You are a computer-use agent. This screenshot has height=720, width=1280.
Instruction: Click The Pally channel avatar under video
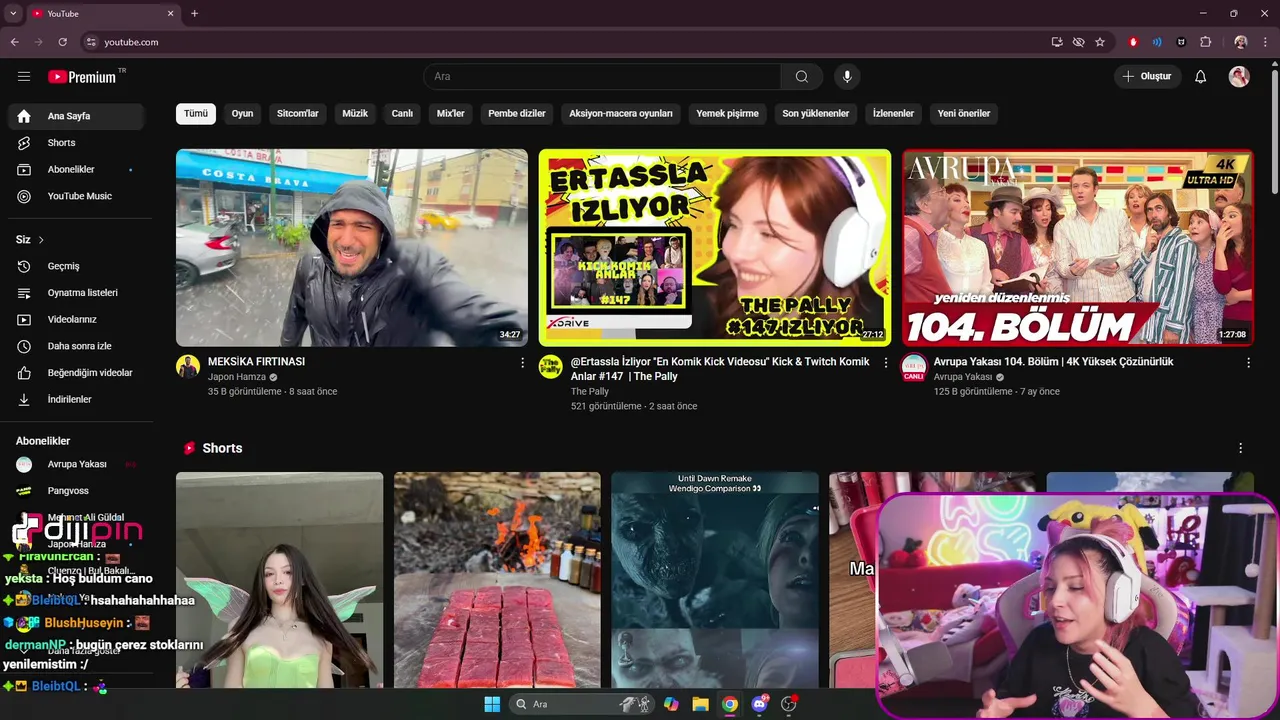click(551, 366)
